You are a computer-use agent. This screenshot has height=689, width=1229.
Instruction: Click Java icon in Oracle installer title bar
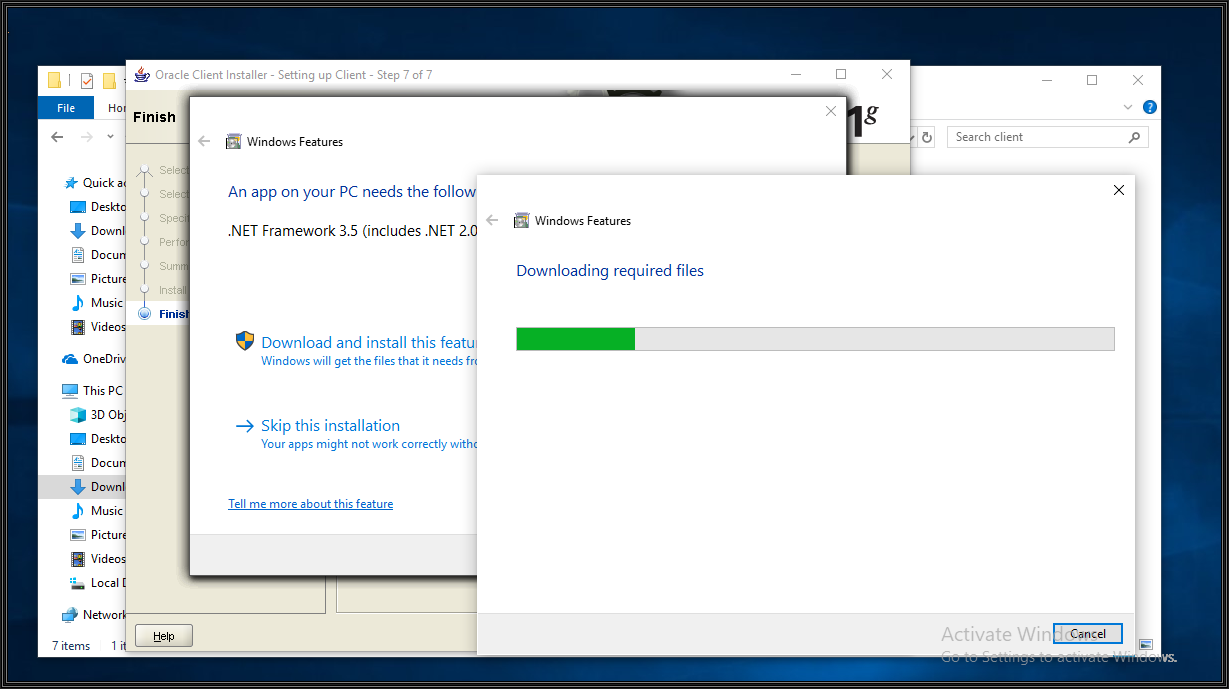click(141, 75)
